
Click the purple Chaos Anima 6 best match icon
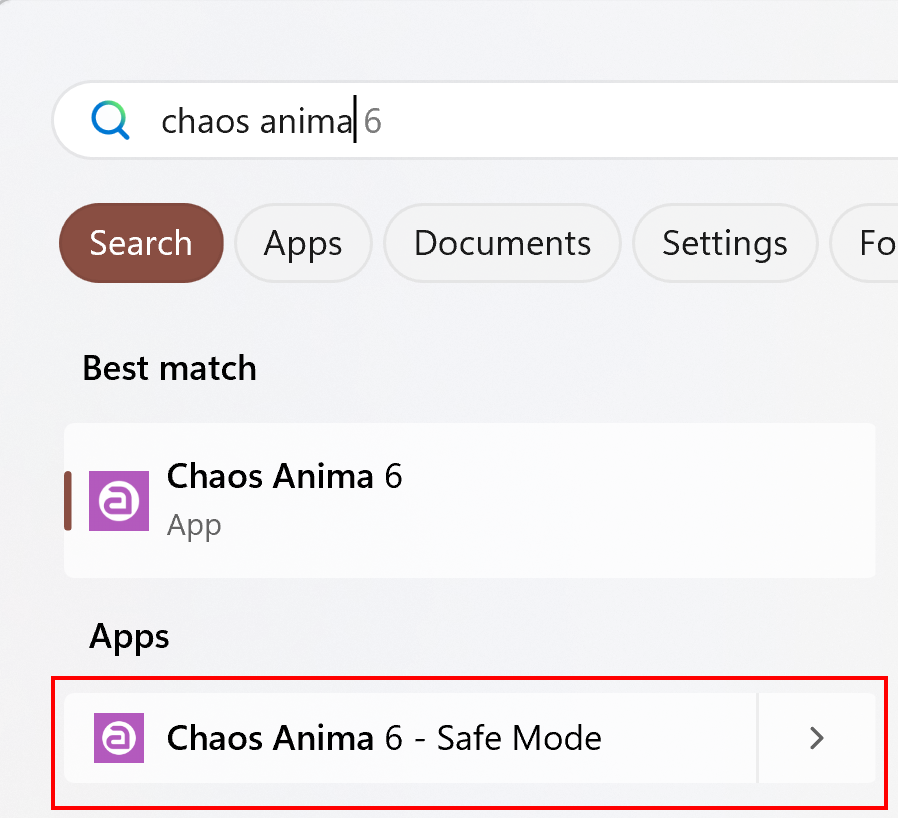(119, 501)
